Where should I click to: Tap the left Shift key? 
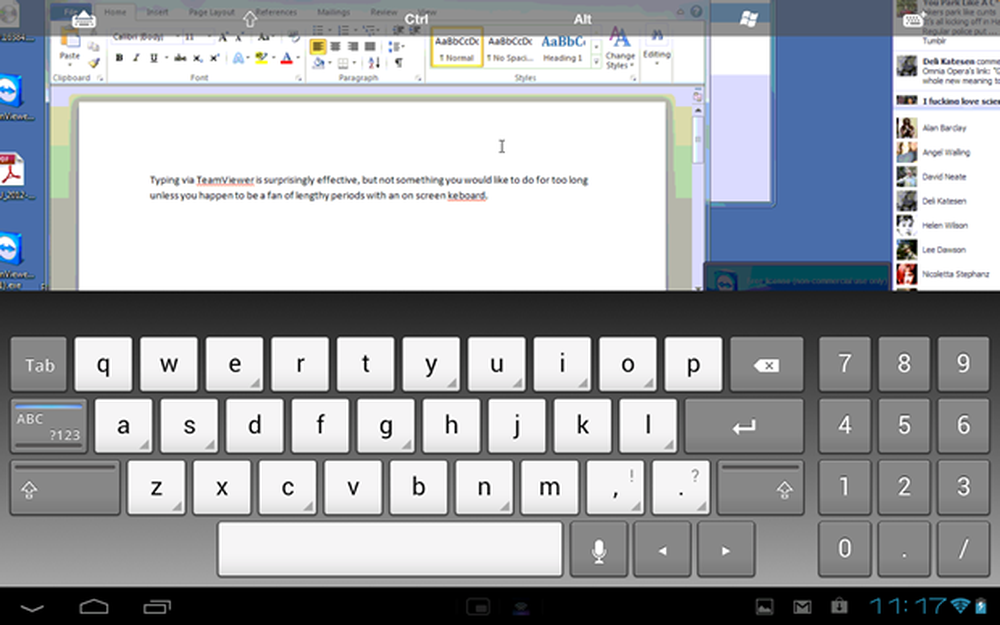65,488
